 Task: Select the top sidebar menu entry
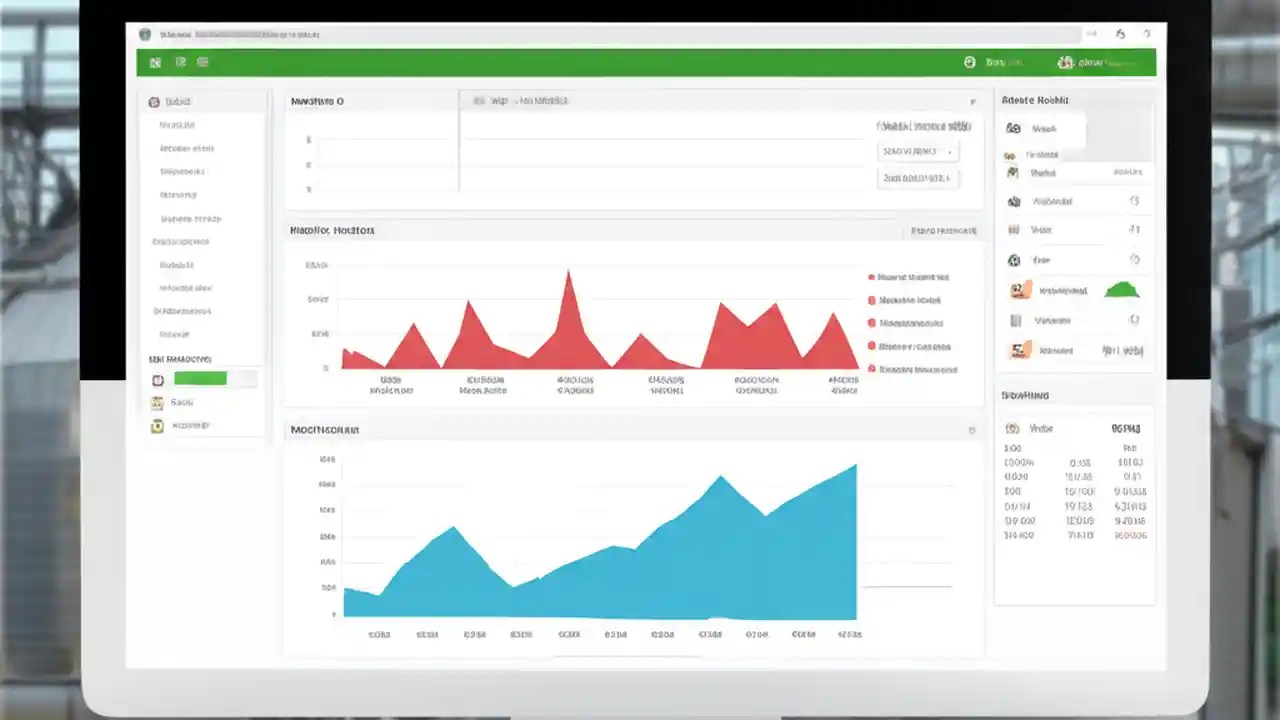[x=177, y=124]
